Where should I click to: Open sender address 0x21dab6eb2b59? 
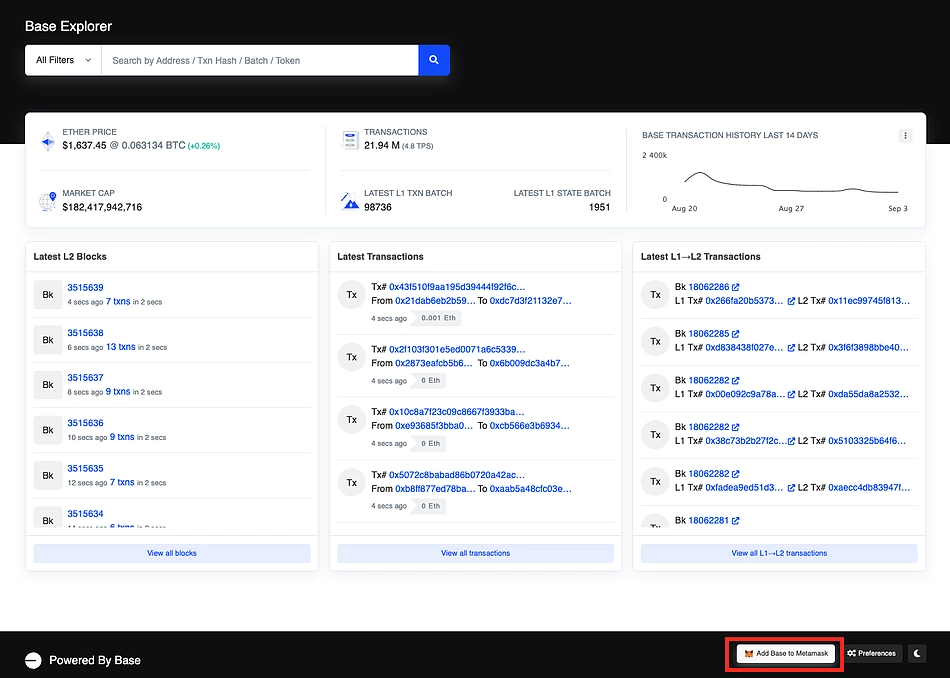pyautogui.click(x=435, y=301)
